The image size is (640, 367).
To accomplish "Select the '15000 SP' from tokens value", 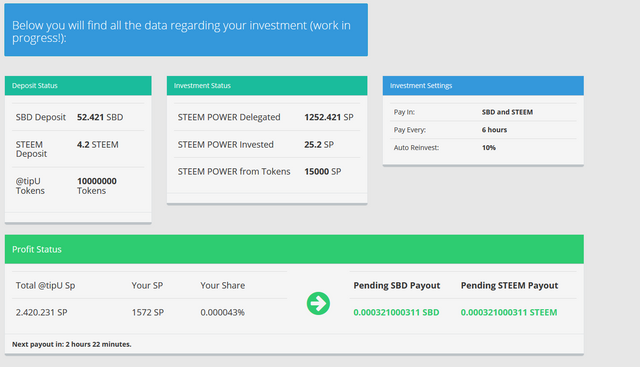I will pyautogui.click(x=322, y=171).
